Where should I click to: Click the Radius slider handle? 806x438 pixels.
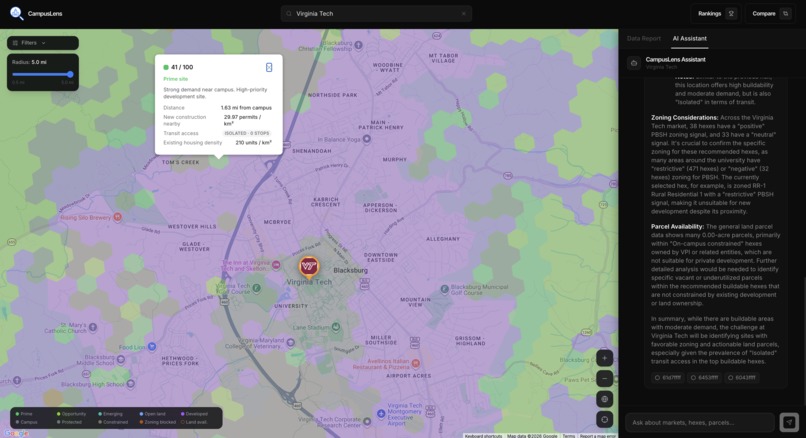pos(70,75)
